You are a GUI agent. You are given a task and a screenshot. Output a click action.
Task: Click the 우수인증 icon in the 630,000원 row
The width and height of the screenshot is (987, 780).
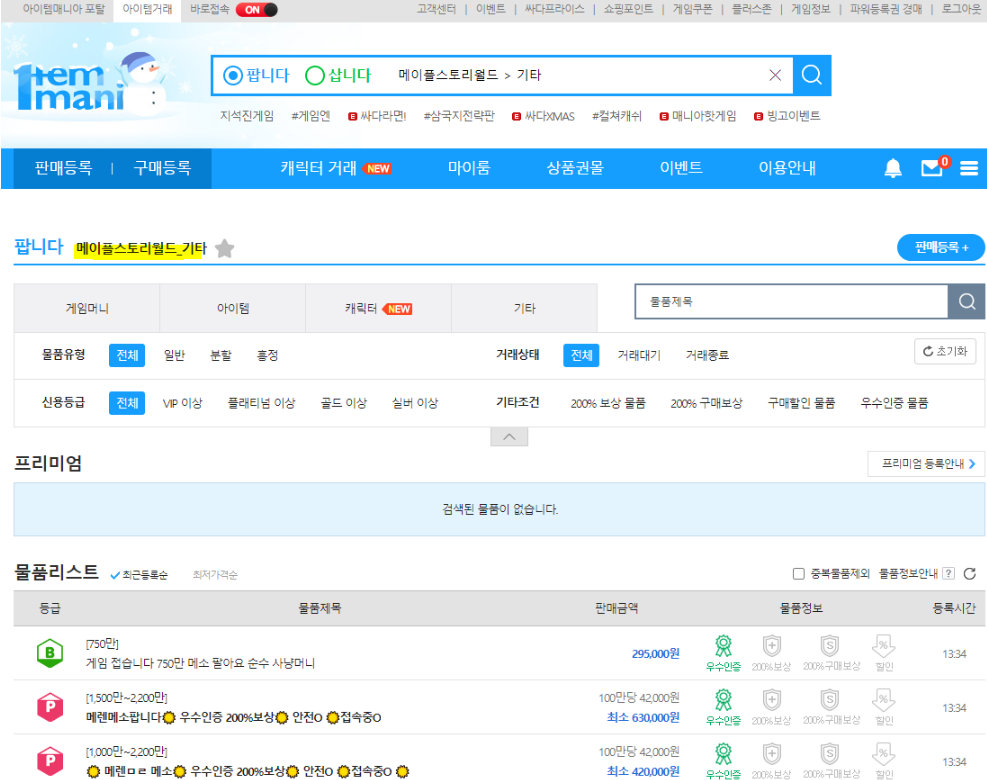[723, 707]
